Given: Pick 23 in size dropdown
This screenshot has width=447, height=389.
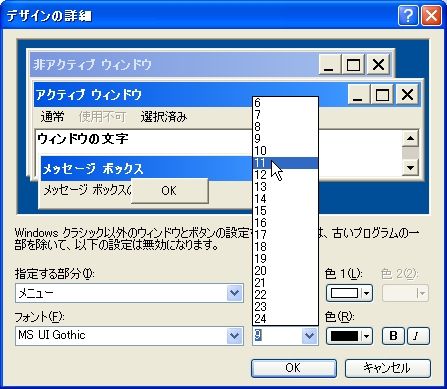Looking at the screenshot, I should pyautogui.click(x=285, y=307).
